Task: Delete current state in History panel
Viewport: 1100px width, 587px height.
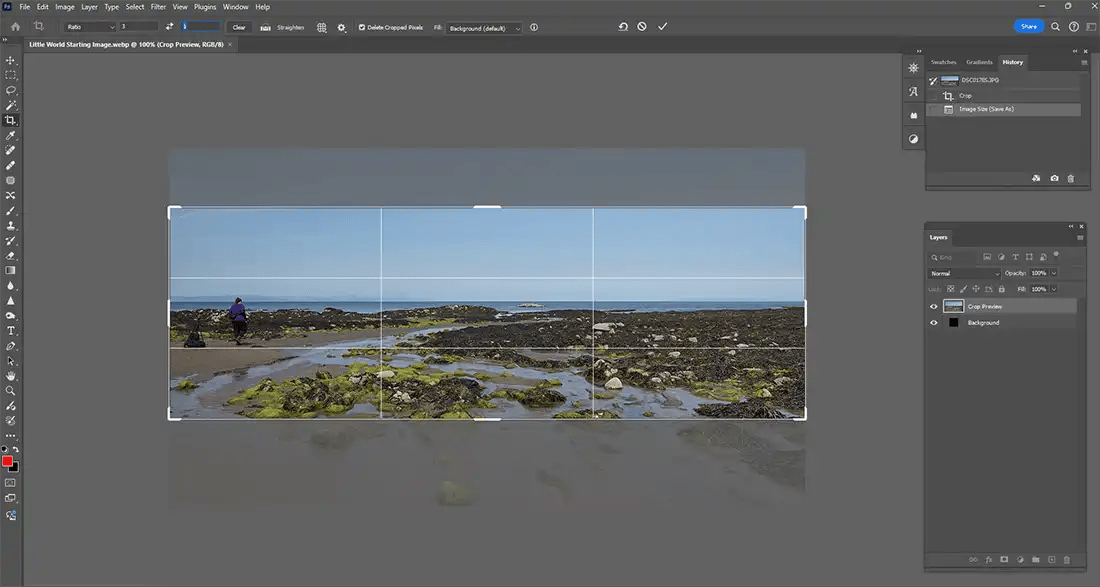Action: click(1071, 179)
